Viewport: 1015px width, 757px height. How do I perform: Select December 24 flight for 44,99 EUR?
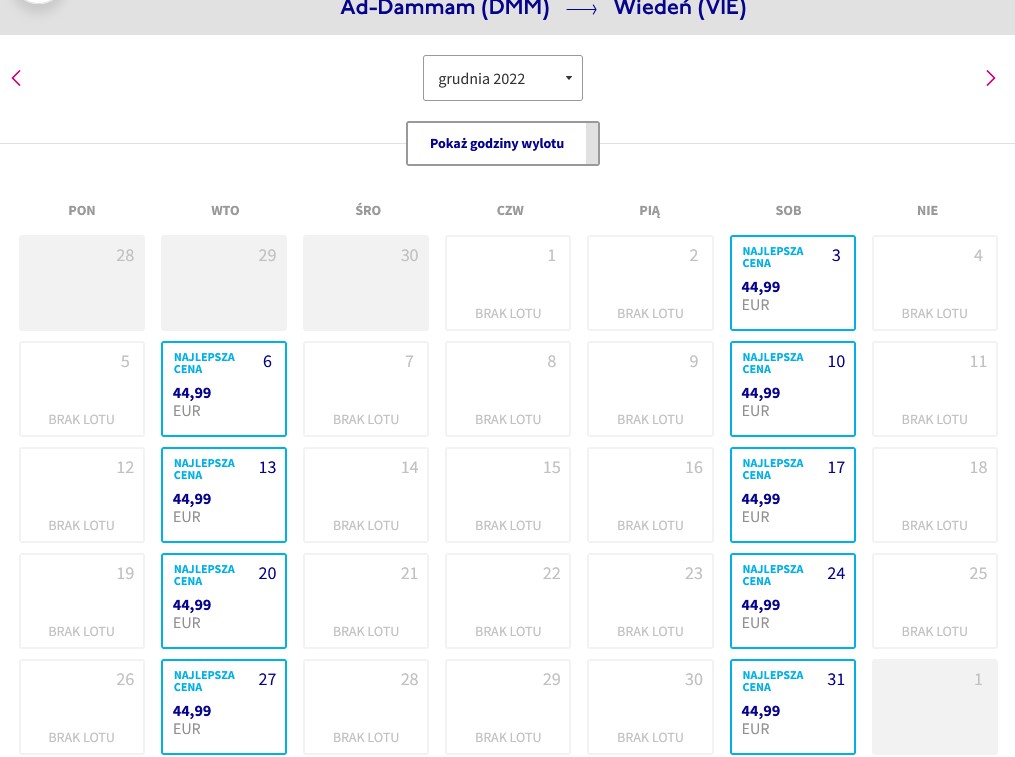point(793,601)
